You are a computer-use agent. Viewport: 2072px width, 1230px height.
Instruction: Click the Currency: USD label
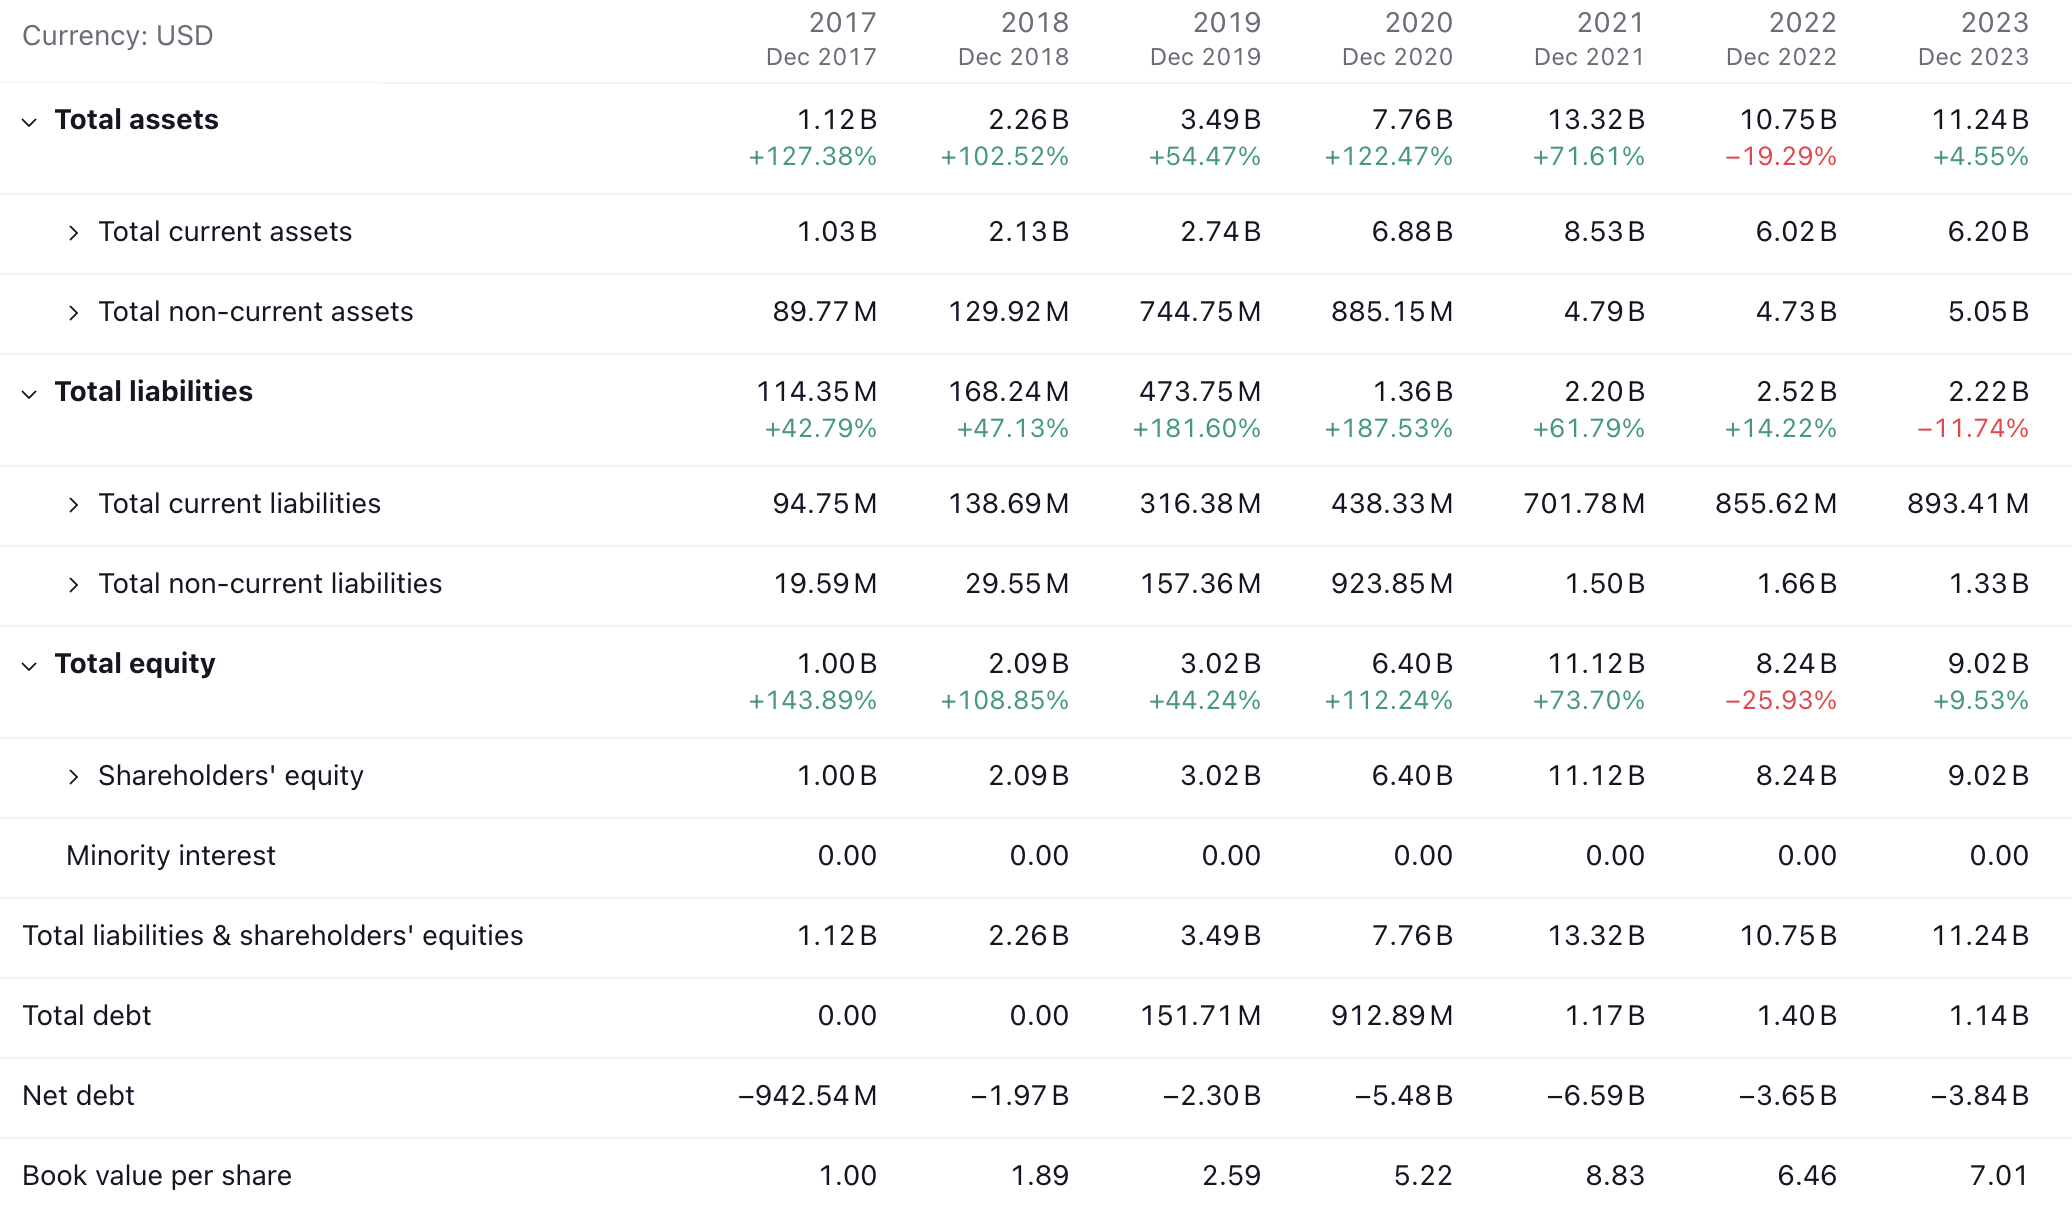pos(118,36)
